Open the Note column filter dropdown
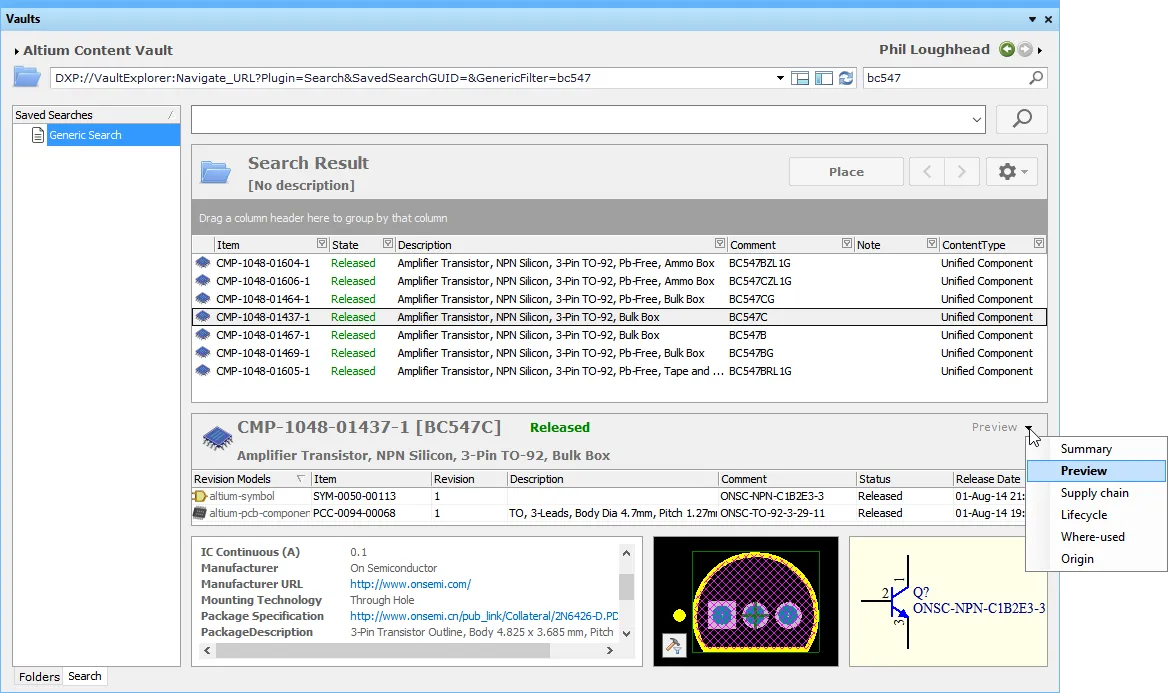This screenshot has height=693, width=1168. tap(931, 244)
